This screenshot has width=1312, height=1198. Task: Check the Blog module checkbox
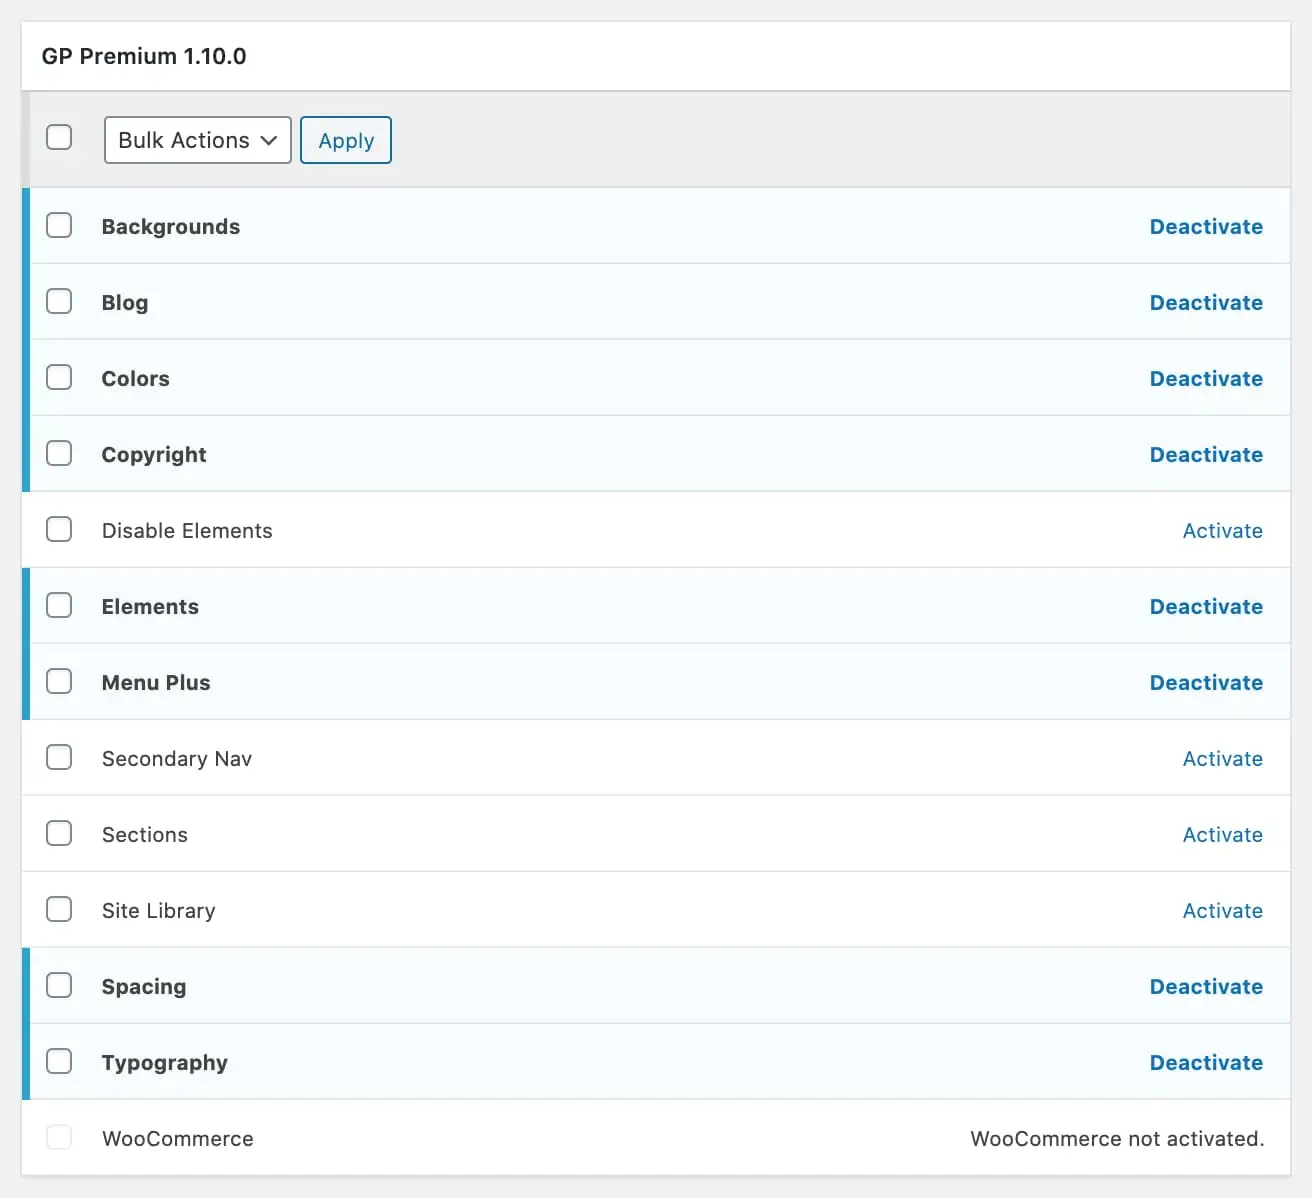pos(59,301)
